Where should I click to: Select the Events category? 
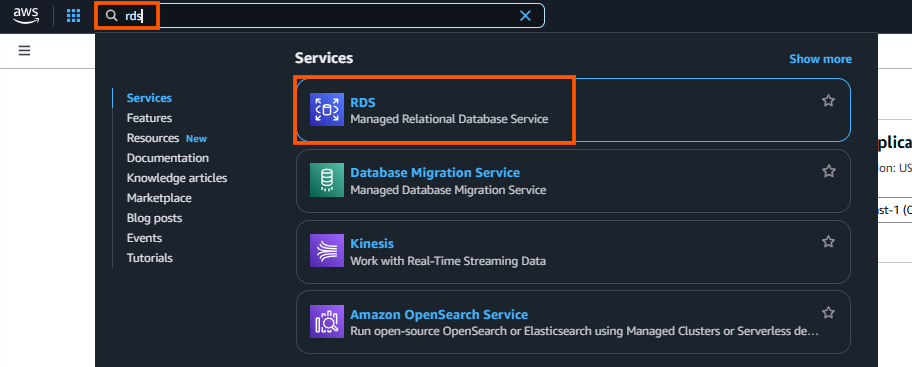click(x=144, y=238)
